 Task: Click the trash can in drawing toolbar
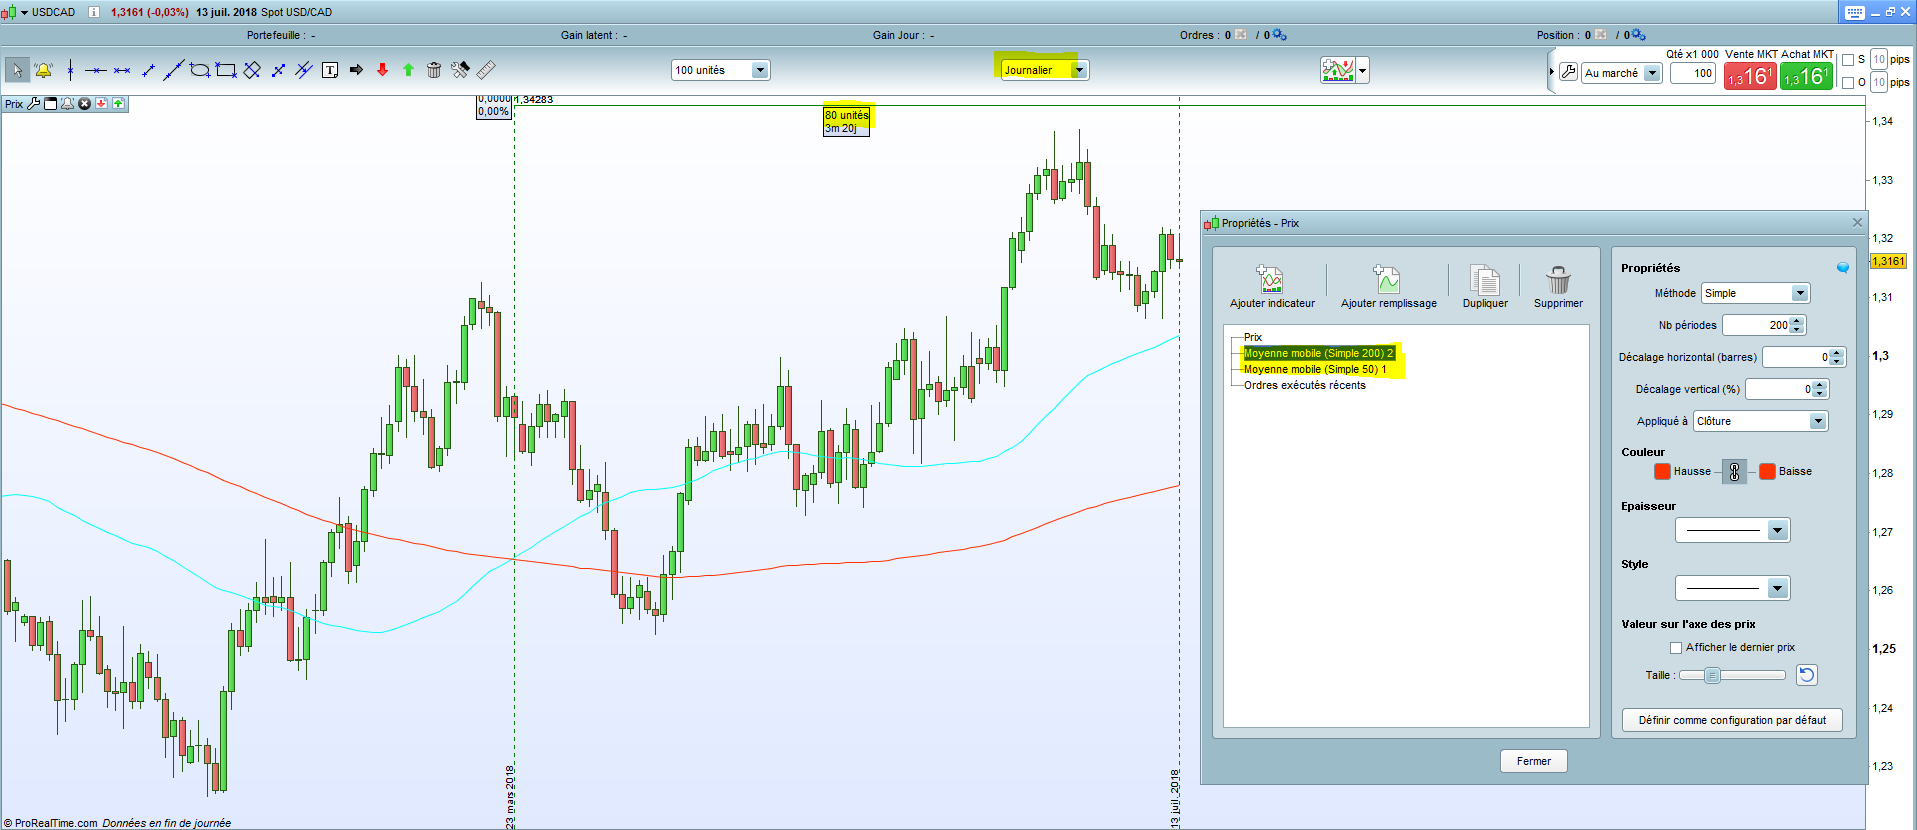434,70
